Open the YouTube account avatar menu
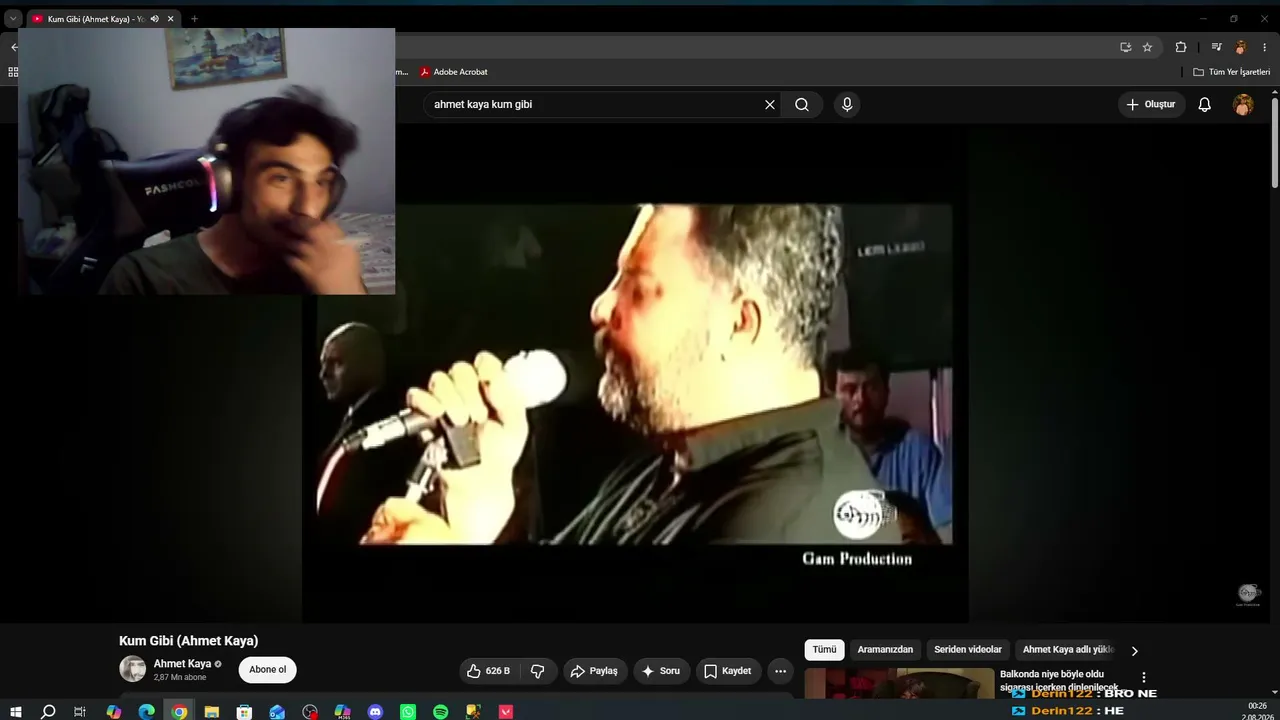Viewport: 1280px width, 720px height. point(1243,104)
